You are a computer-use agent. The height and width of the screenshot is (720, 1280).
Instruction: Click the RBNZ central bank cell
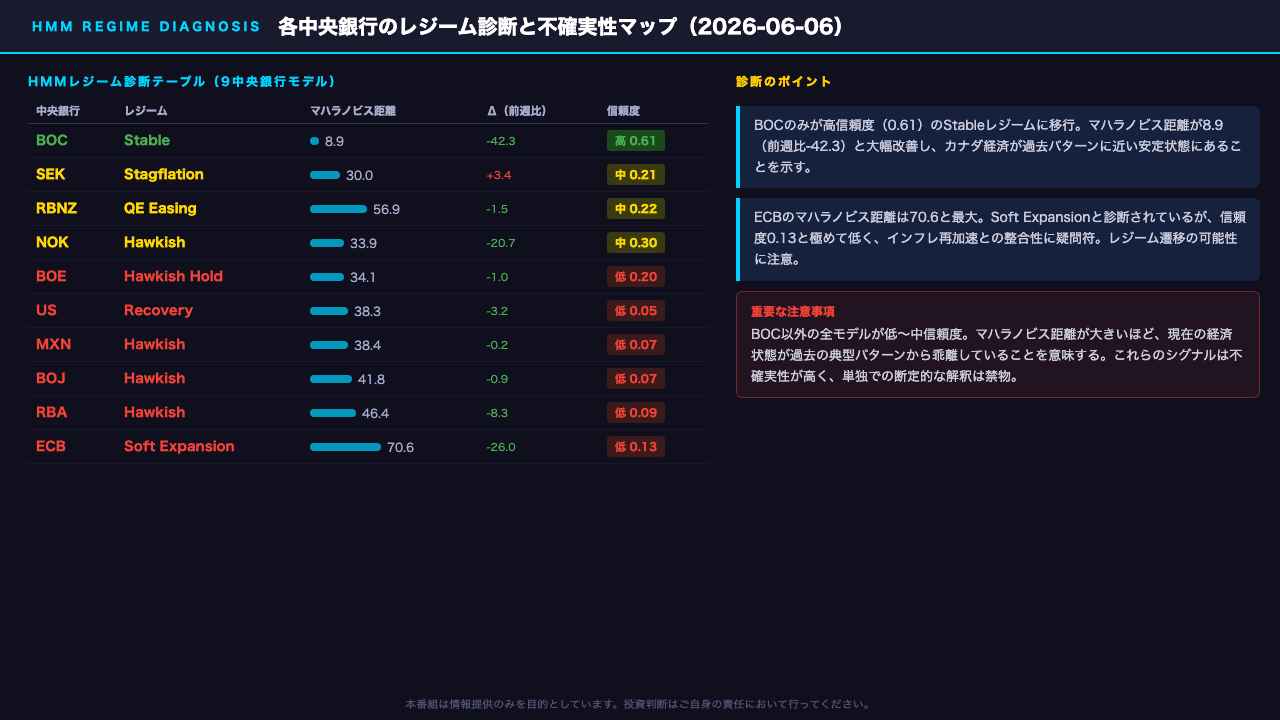tap(56, 209)
